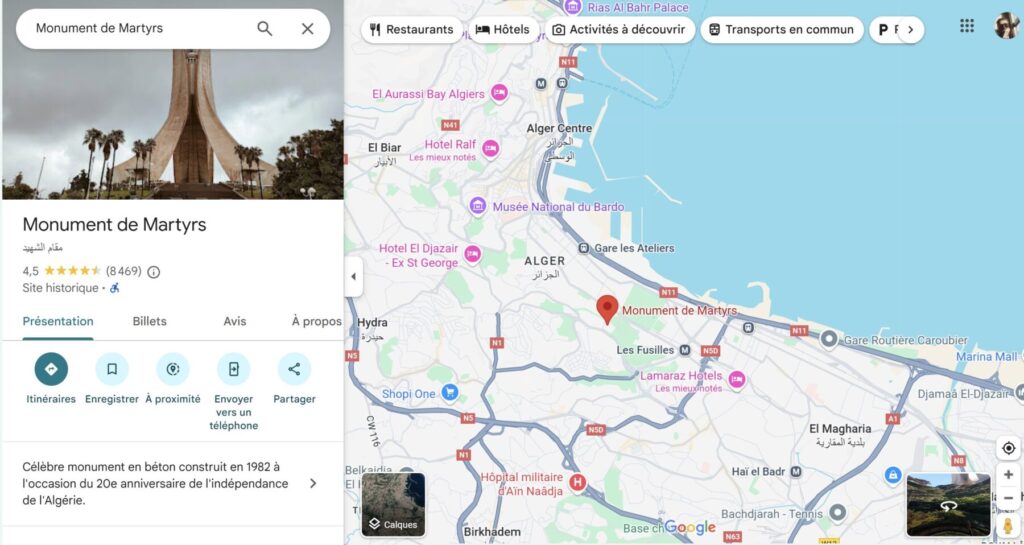Switch to the Billets tab
This screenshot has height=545, width=1024.
150,321
